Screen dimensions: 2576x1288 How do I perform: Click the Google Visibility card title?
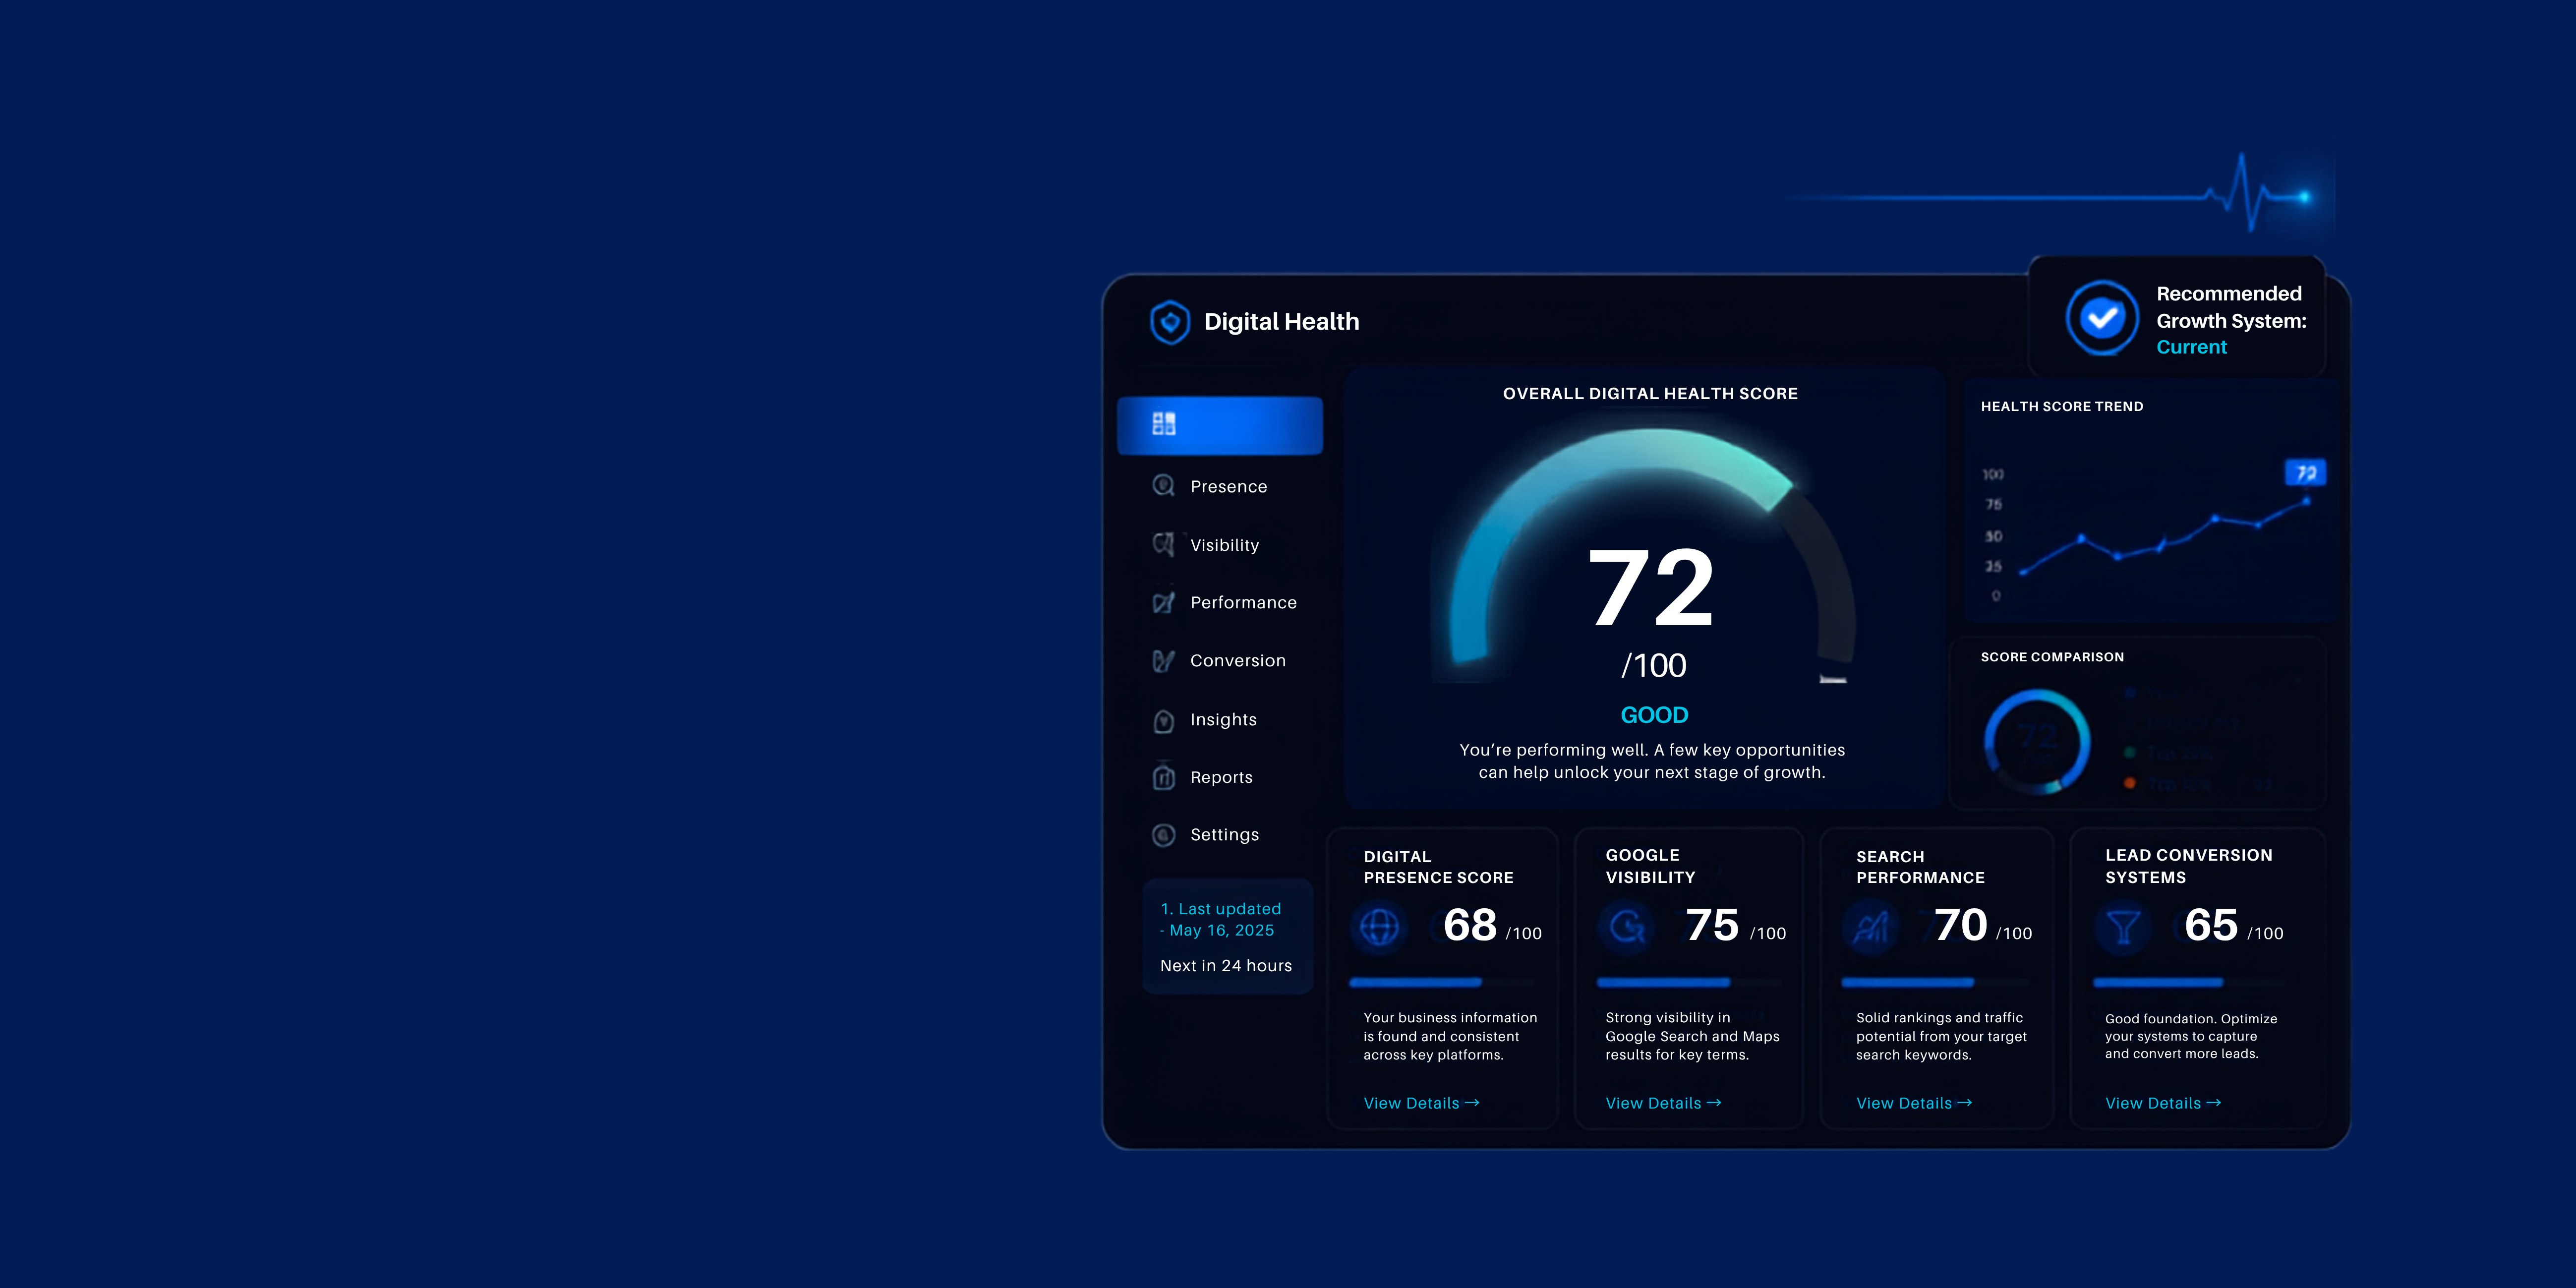pyautogui.click(x=1650, y=866)
